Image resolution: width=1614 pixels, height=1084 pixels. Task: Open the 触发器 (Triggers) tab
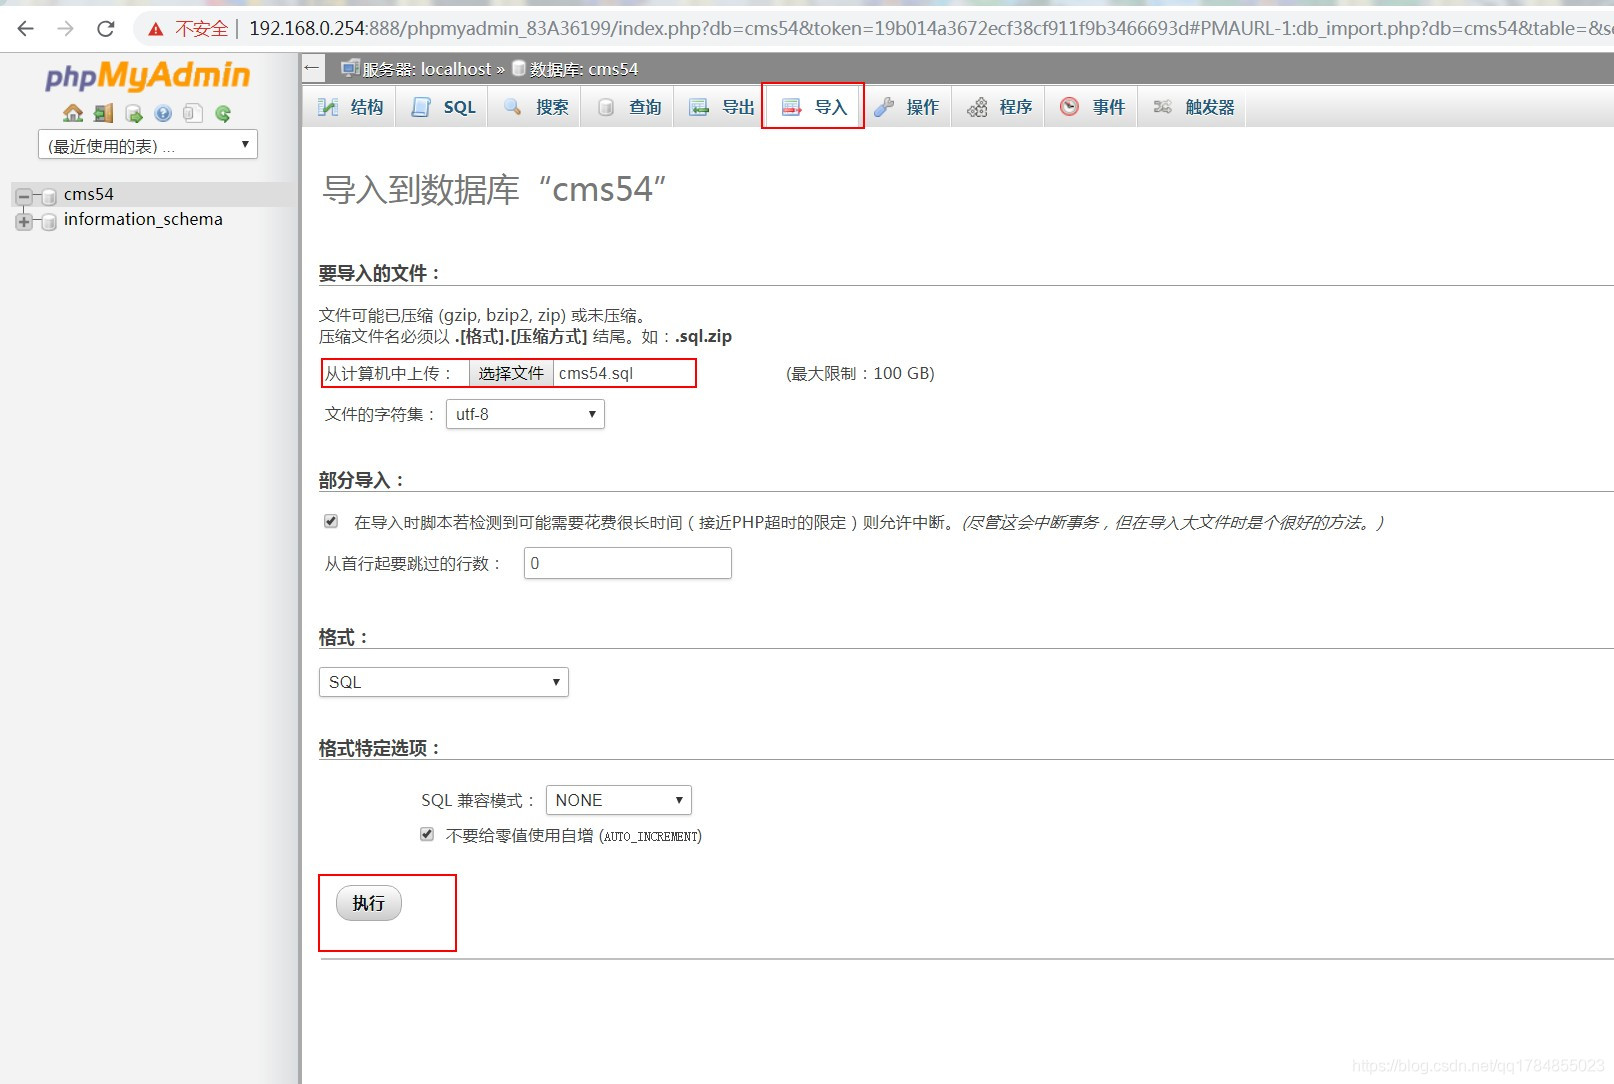[x=1193, y=107]
